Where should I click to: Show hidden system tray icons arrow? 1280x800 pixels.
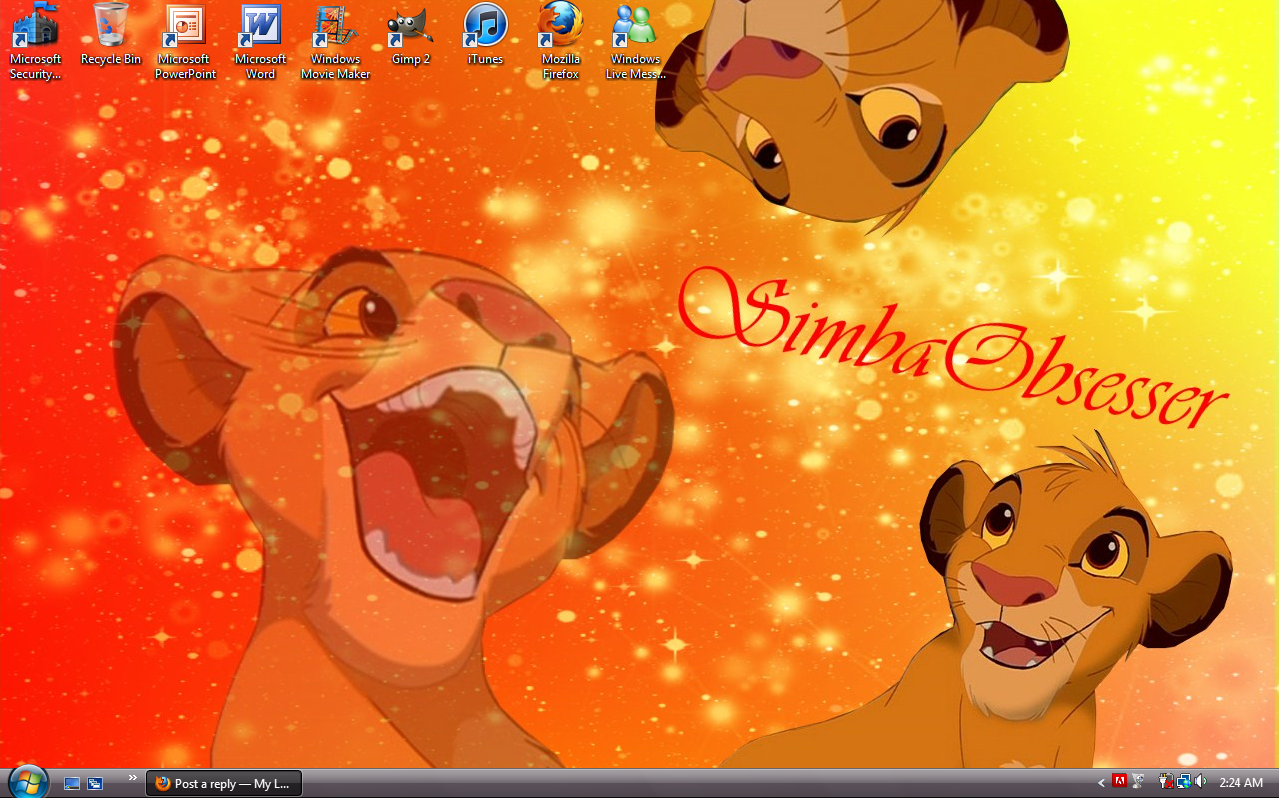pos(1101,782)
